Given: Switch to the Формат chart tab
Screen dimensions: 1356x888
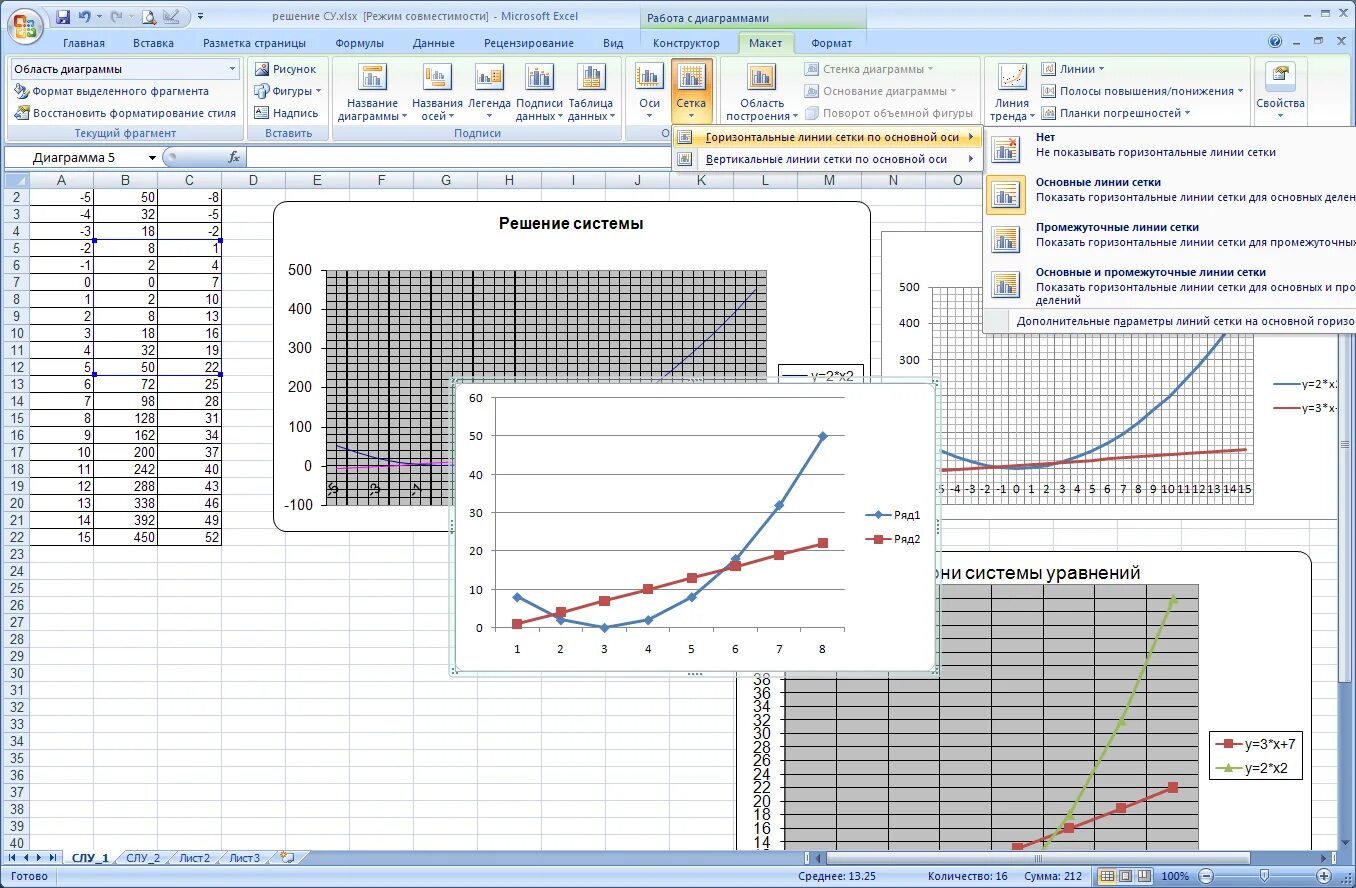Looking at the screenshot, I should [831, 43].
